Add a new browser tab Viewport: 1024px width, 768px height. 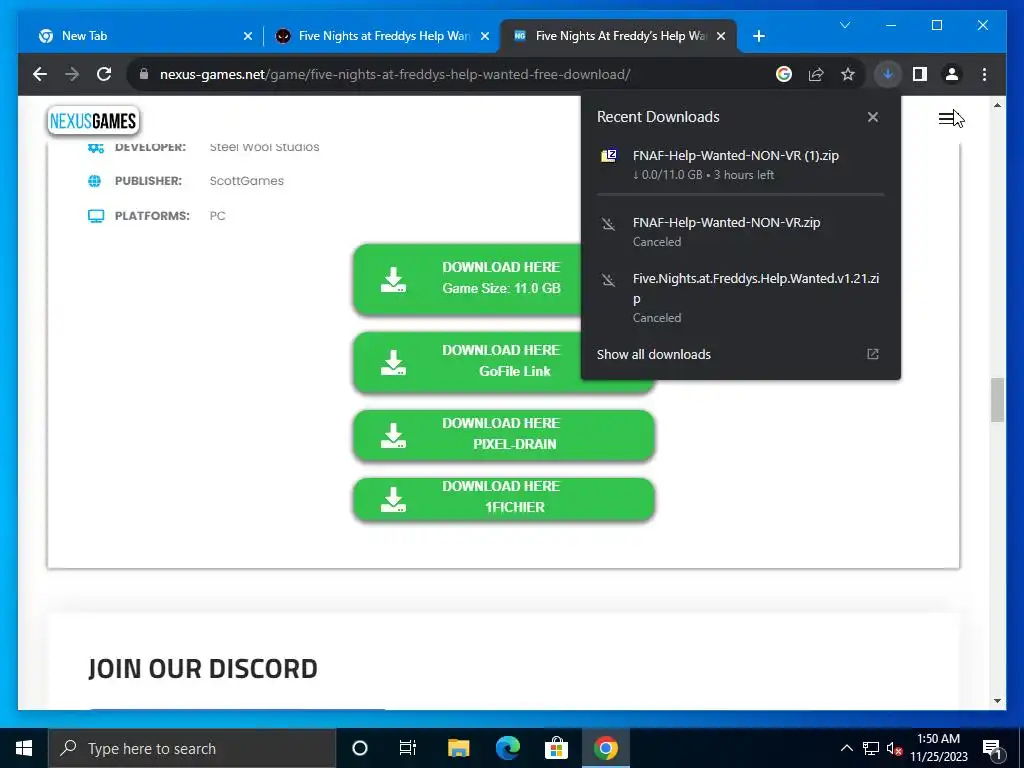click(x=758, y=36)
